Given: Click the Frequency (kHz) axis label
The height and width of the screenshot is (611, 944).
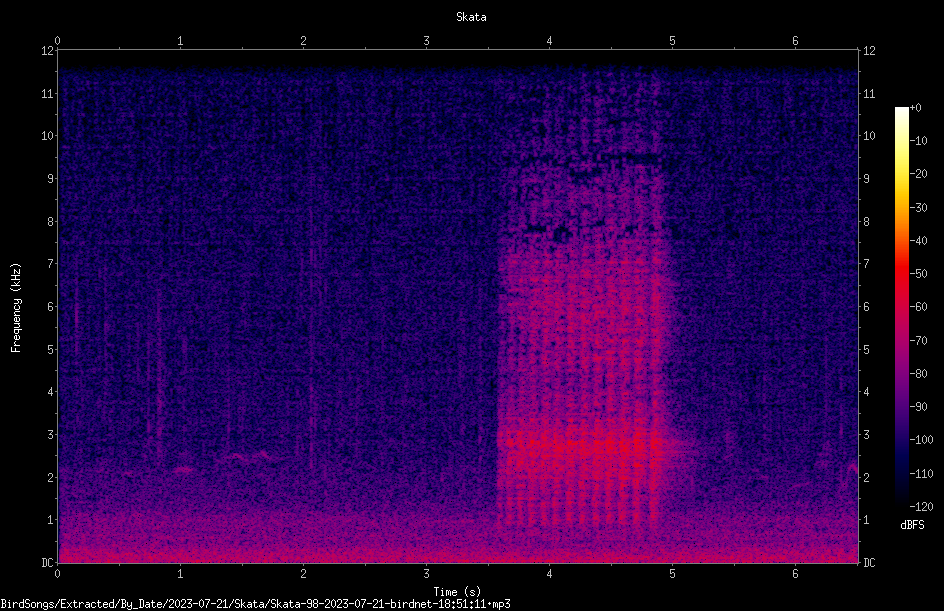Looking at the screenshot, I should click(x=16, y=308).
